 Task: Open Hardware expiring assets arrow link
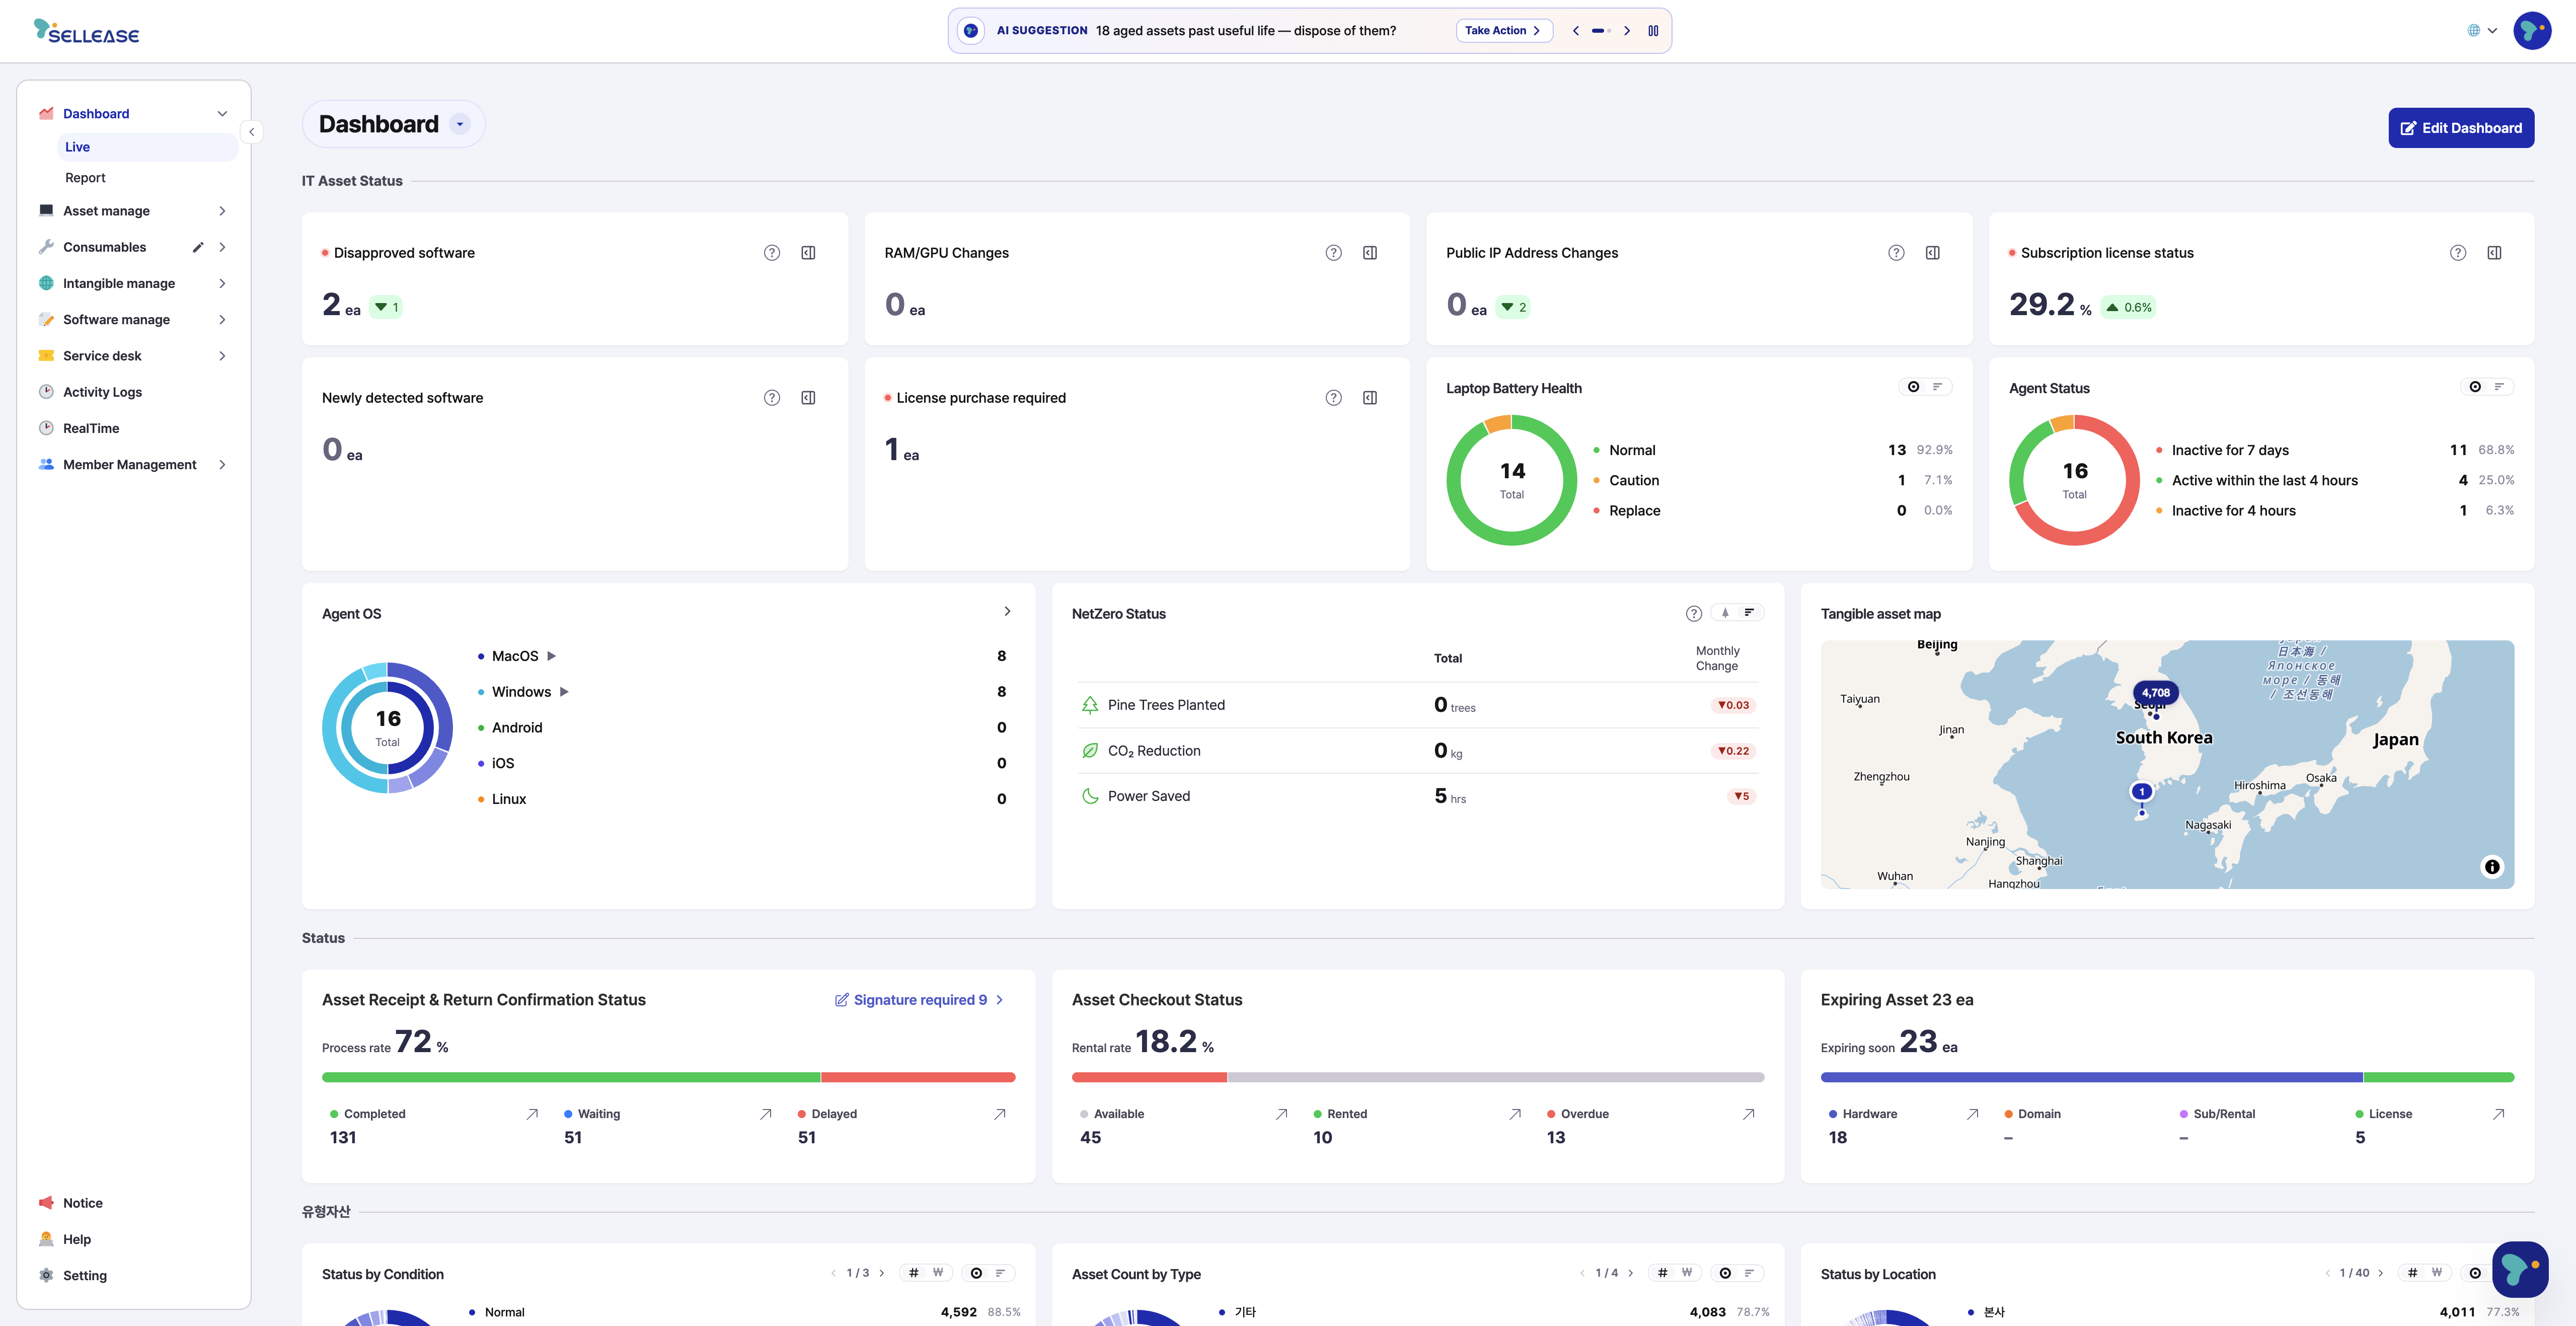click(x=1972, y=1114)
